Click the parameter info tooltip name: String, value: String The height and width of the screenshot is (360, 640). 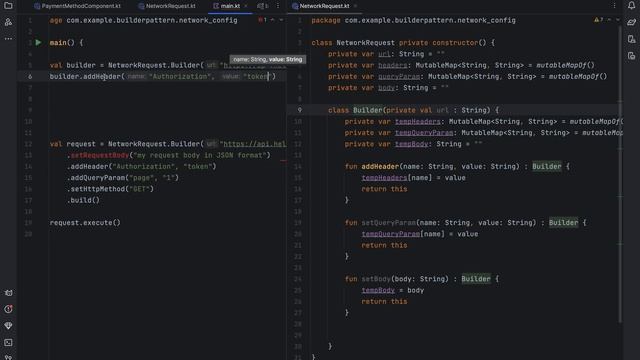pyautogui.click(x=268, y=60)
